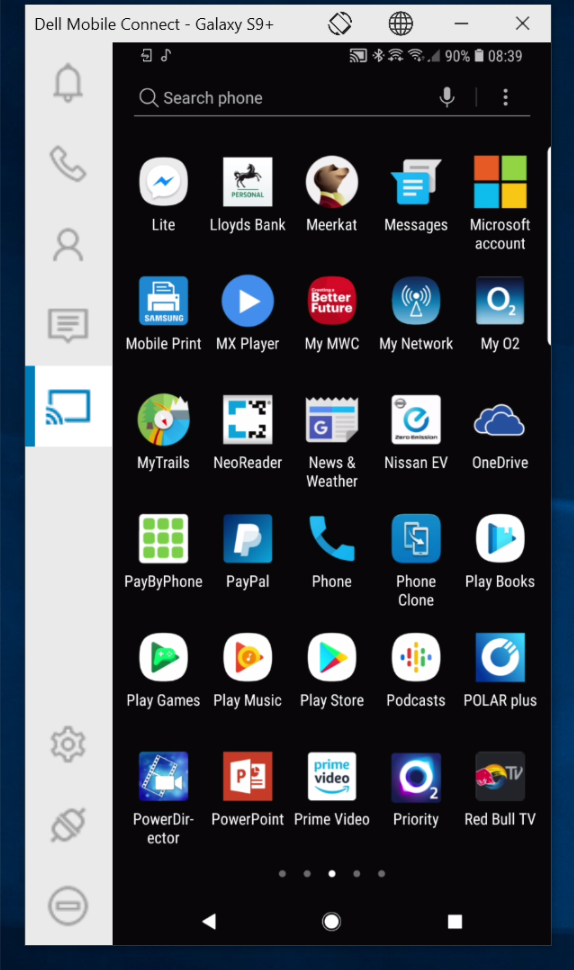The image size is (574, 970).
Task: Open Dell Mobile Connect settings gear
Action: click(68, 744)
